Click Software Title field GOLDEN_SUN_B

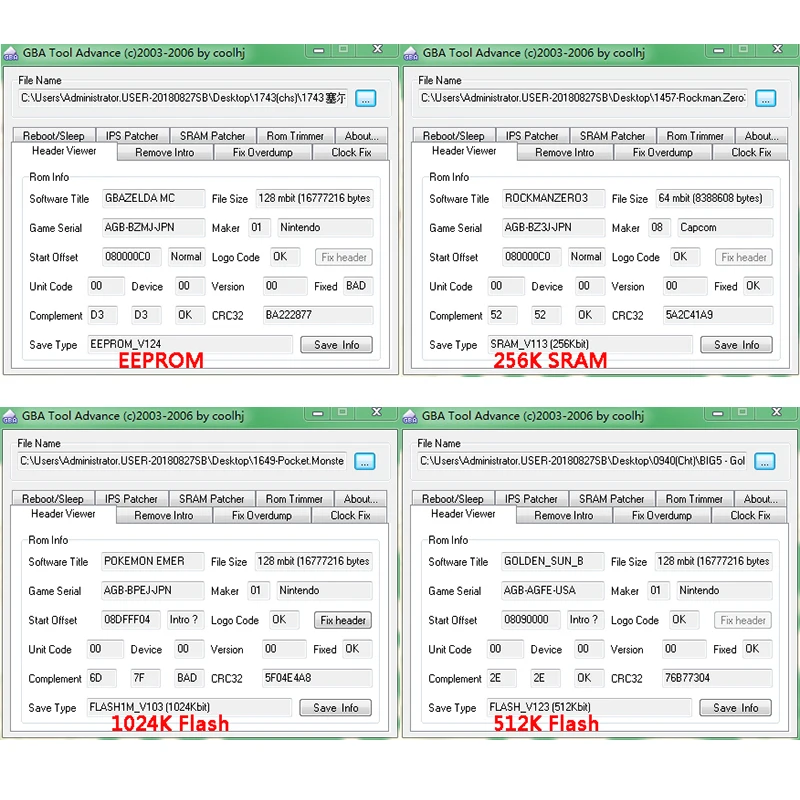coord(553,561)
